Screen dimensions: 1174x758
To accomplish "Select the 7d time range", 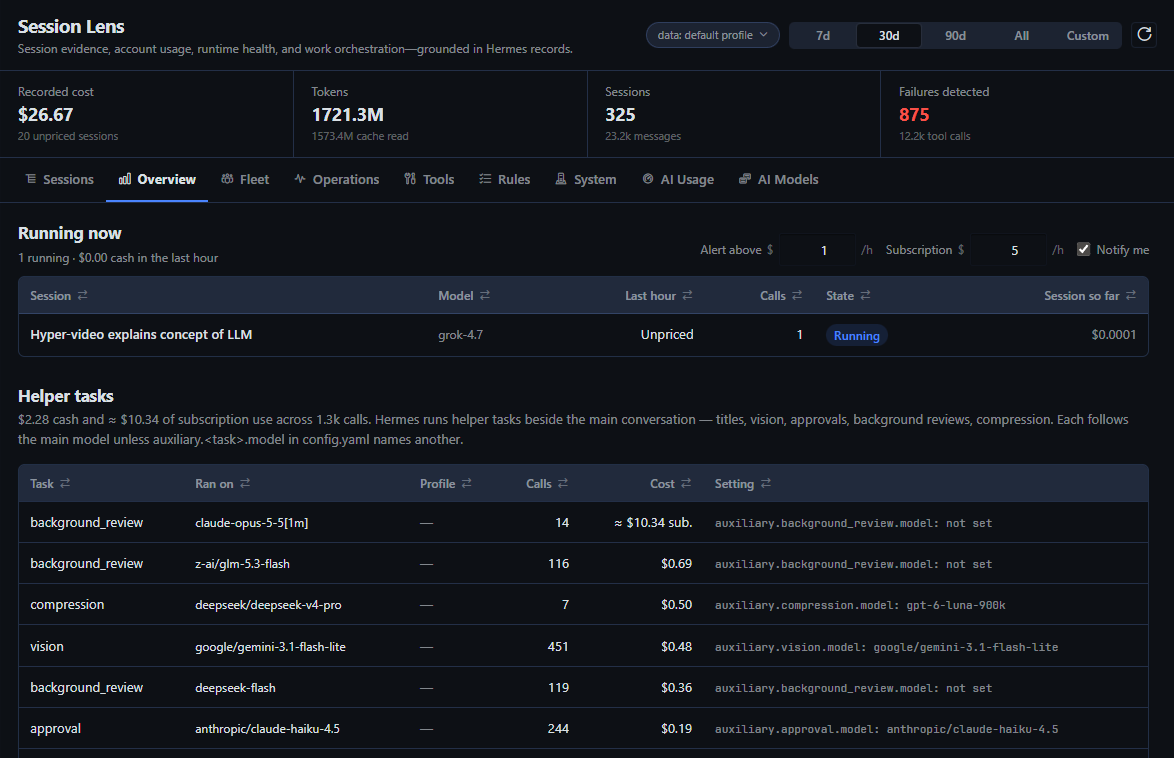I will click(822, 36).
